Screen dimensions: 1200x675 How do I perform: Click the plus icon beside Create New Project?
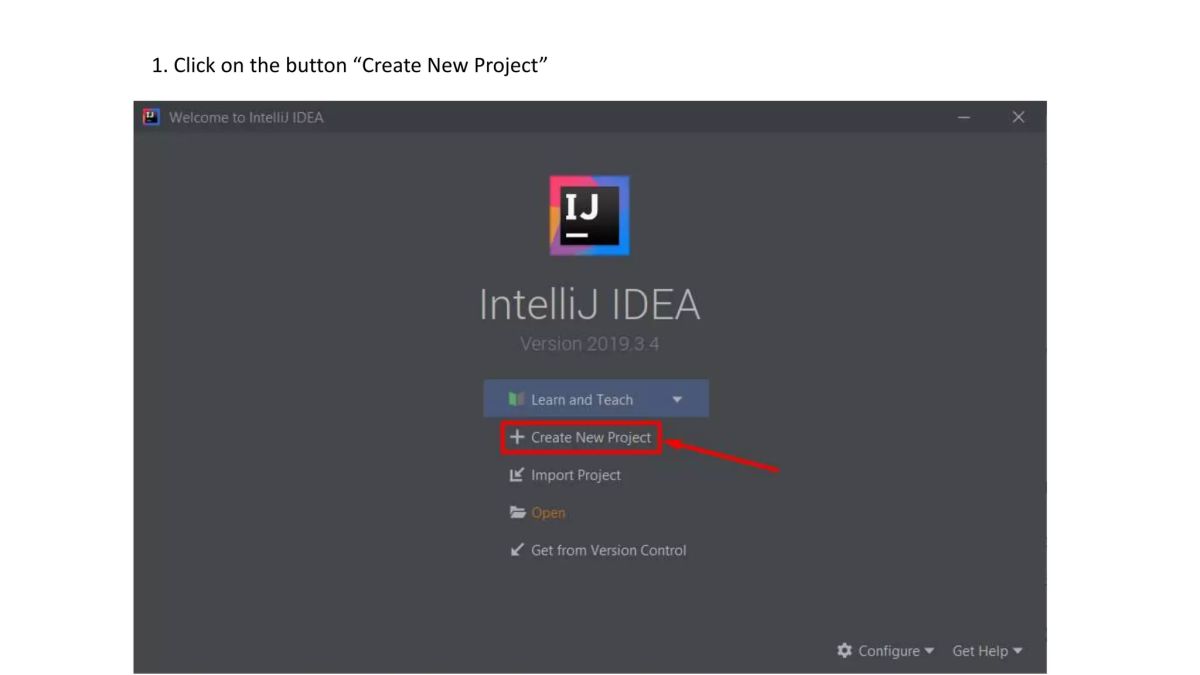tap(516, 437)
